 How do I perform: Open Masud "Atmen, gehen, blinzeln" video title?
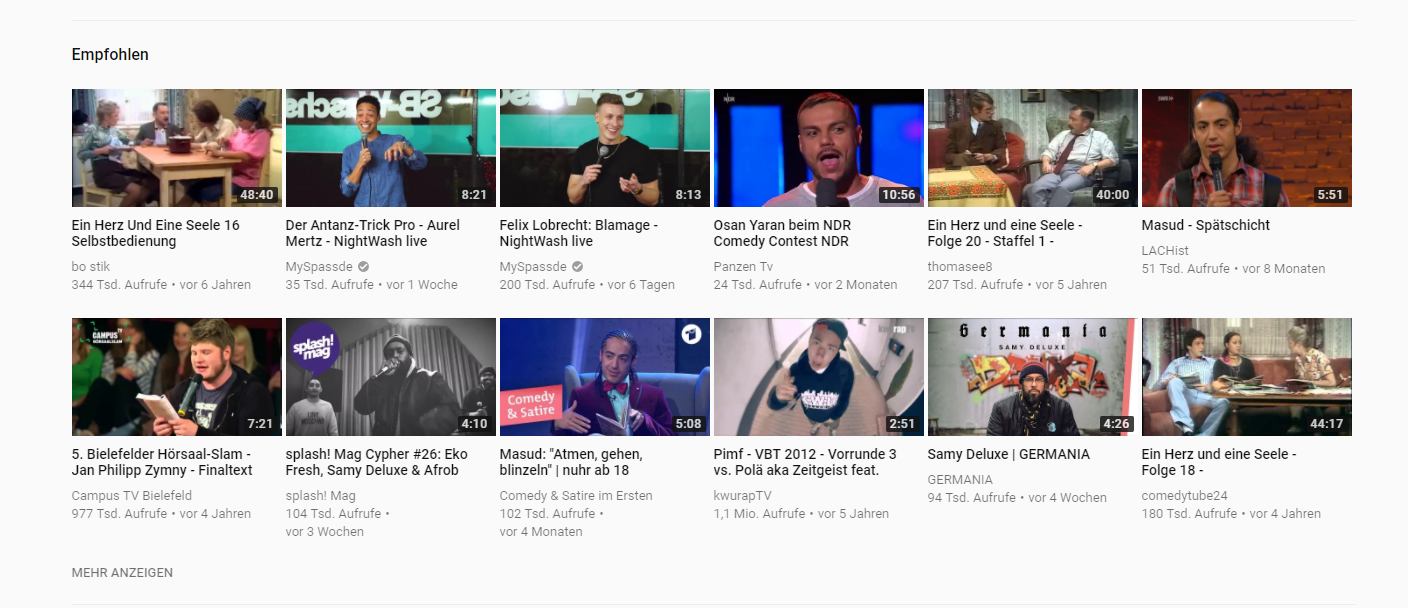coord(570,462)
